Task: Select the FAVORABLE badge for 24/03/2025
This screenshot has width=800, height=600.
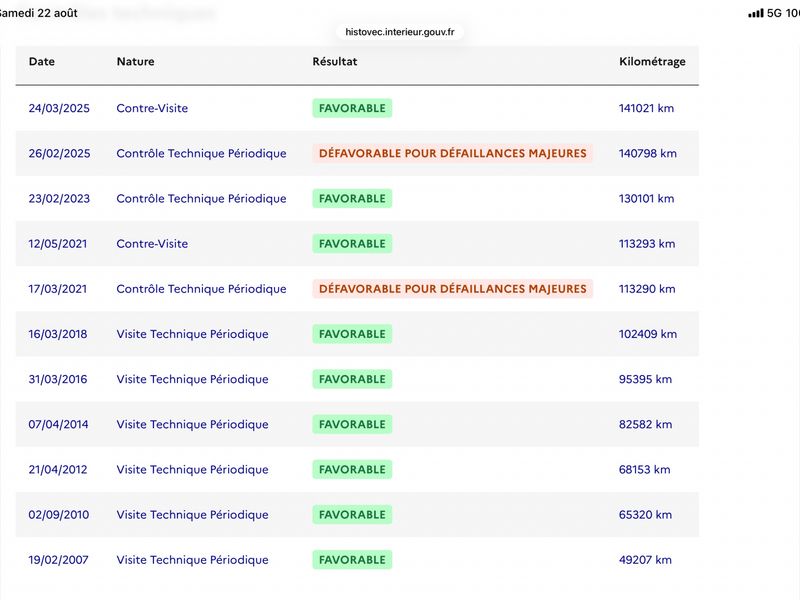Action: pos(352,108)
